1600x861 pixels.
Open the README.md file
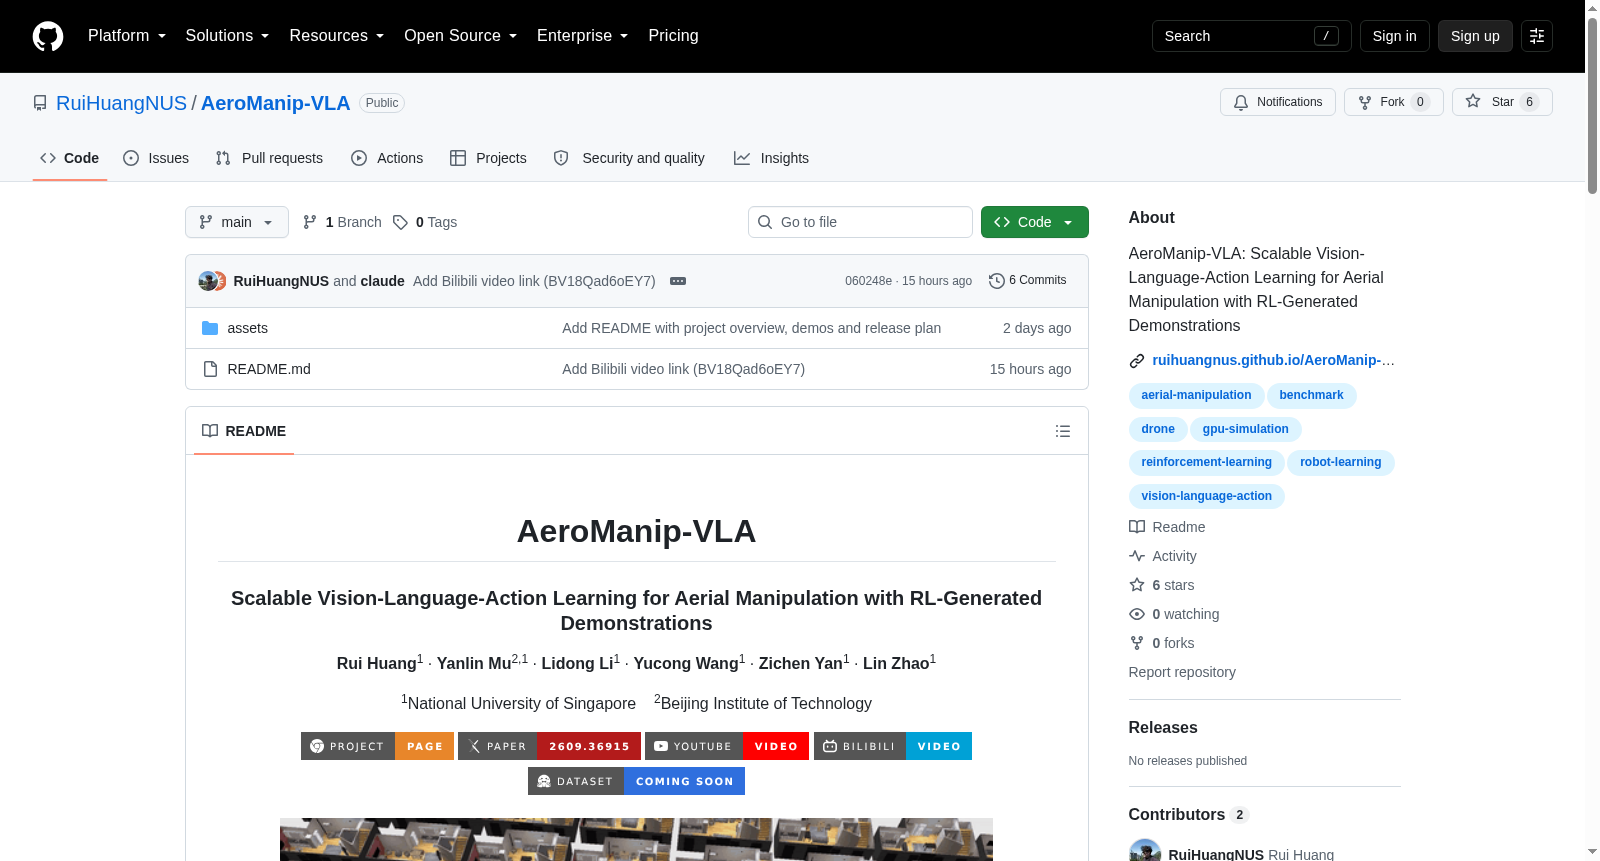pyautogui.click(x=269, y=369)
